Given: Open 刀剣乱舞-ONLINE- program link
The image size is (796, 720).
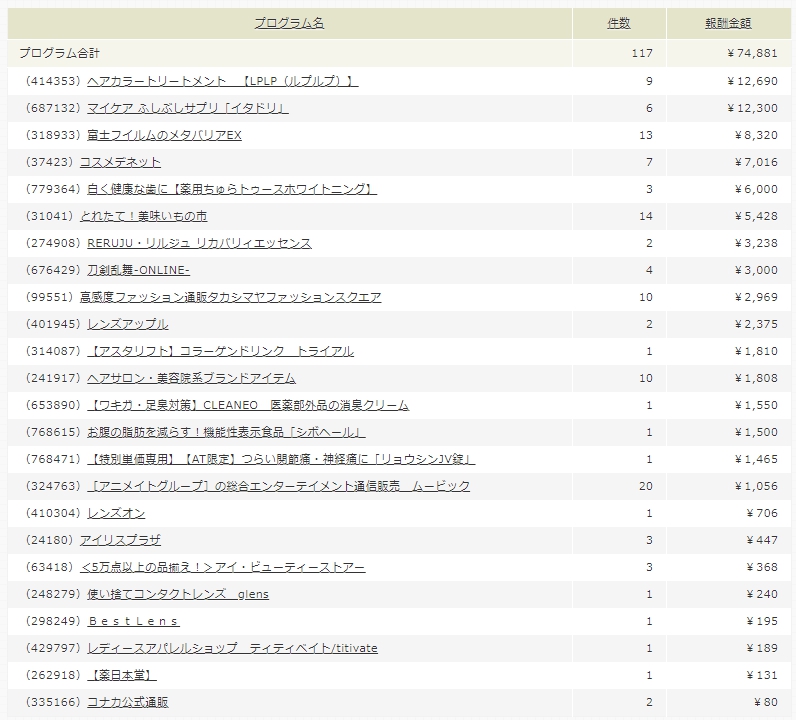Looking at the screenshot, I should (138, 270).
